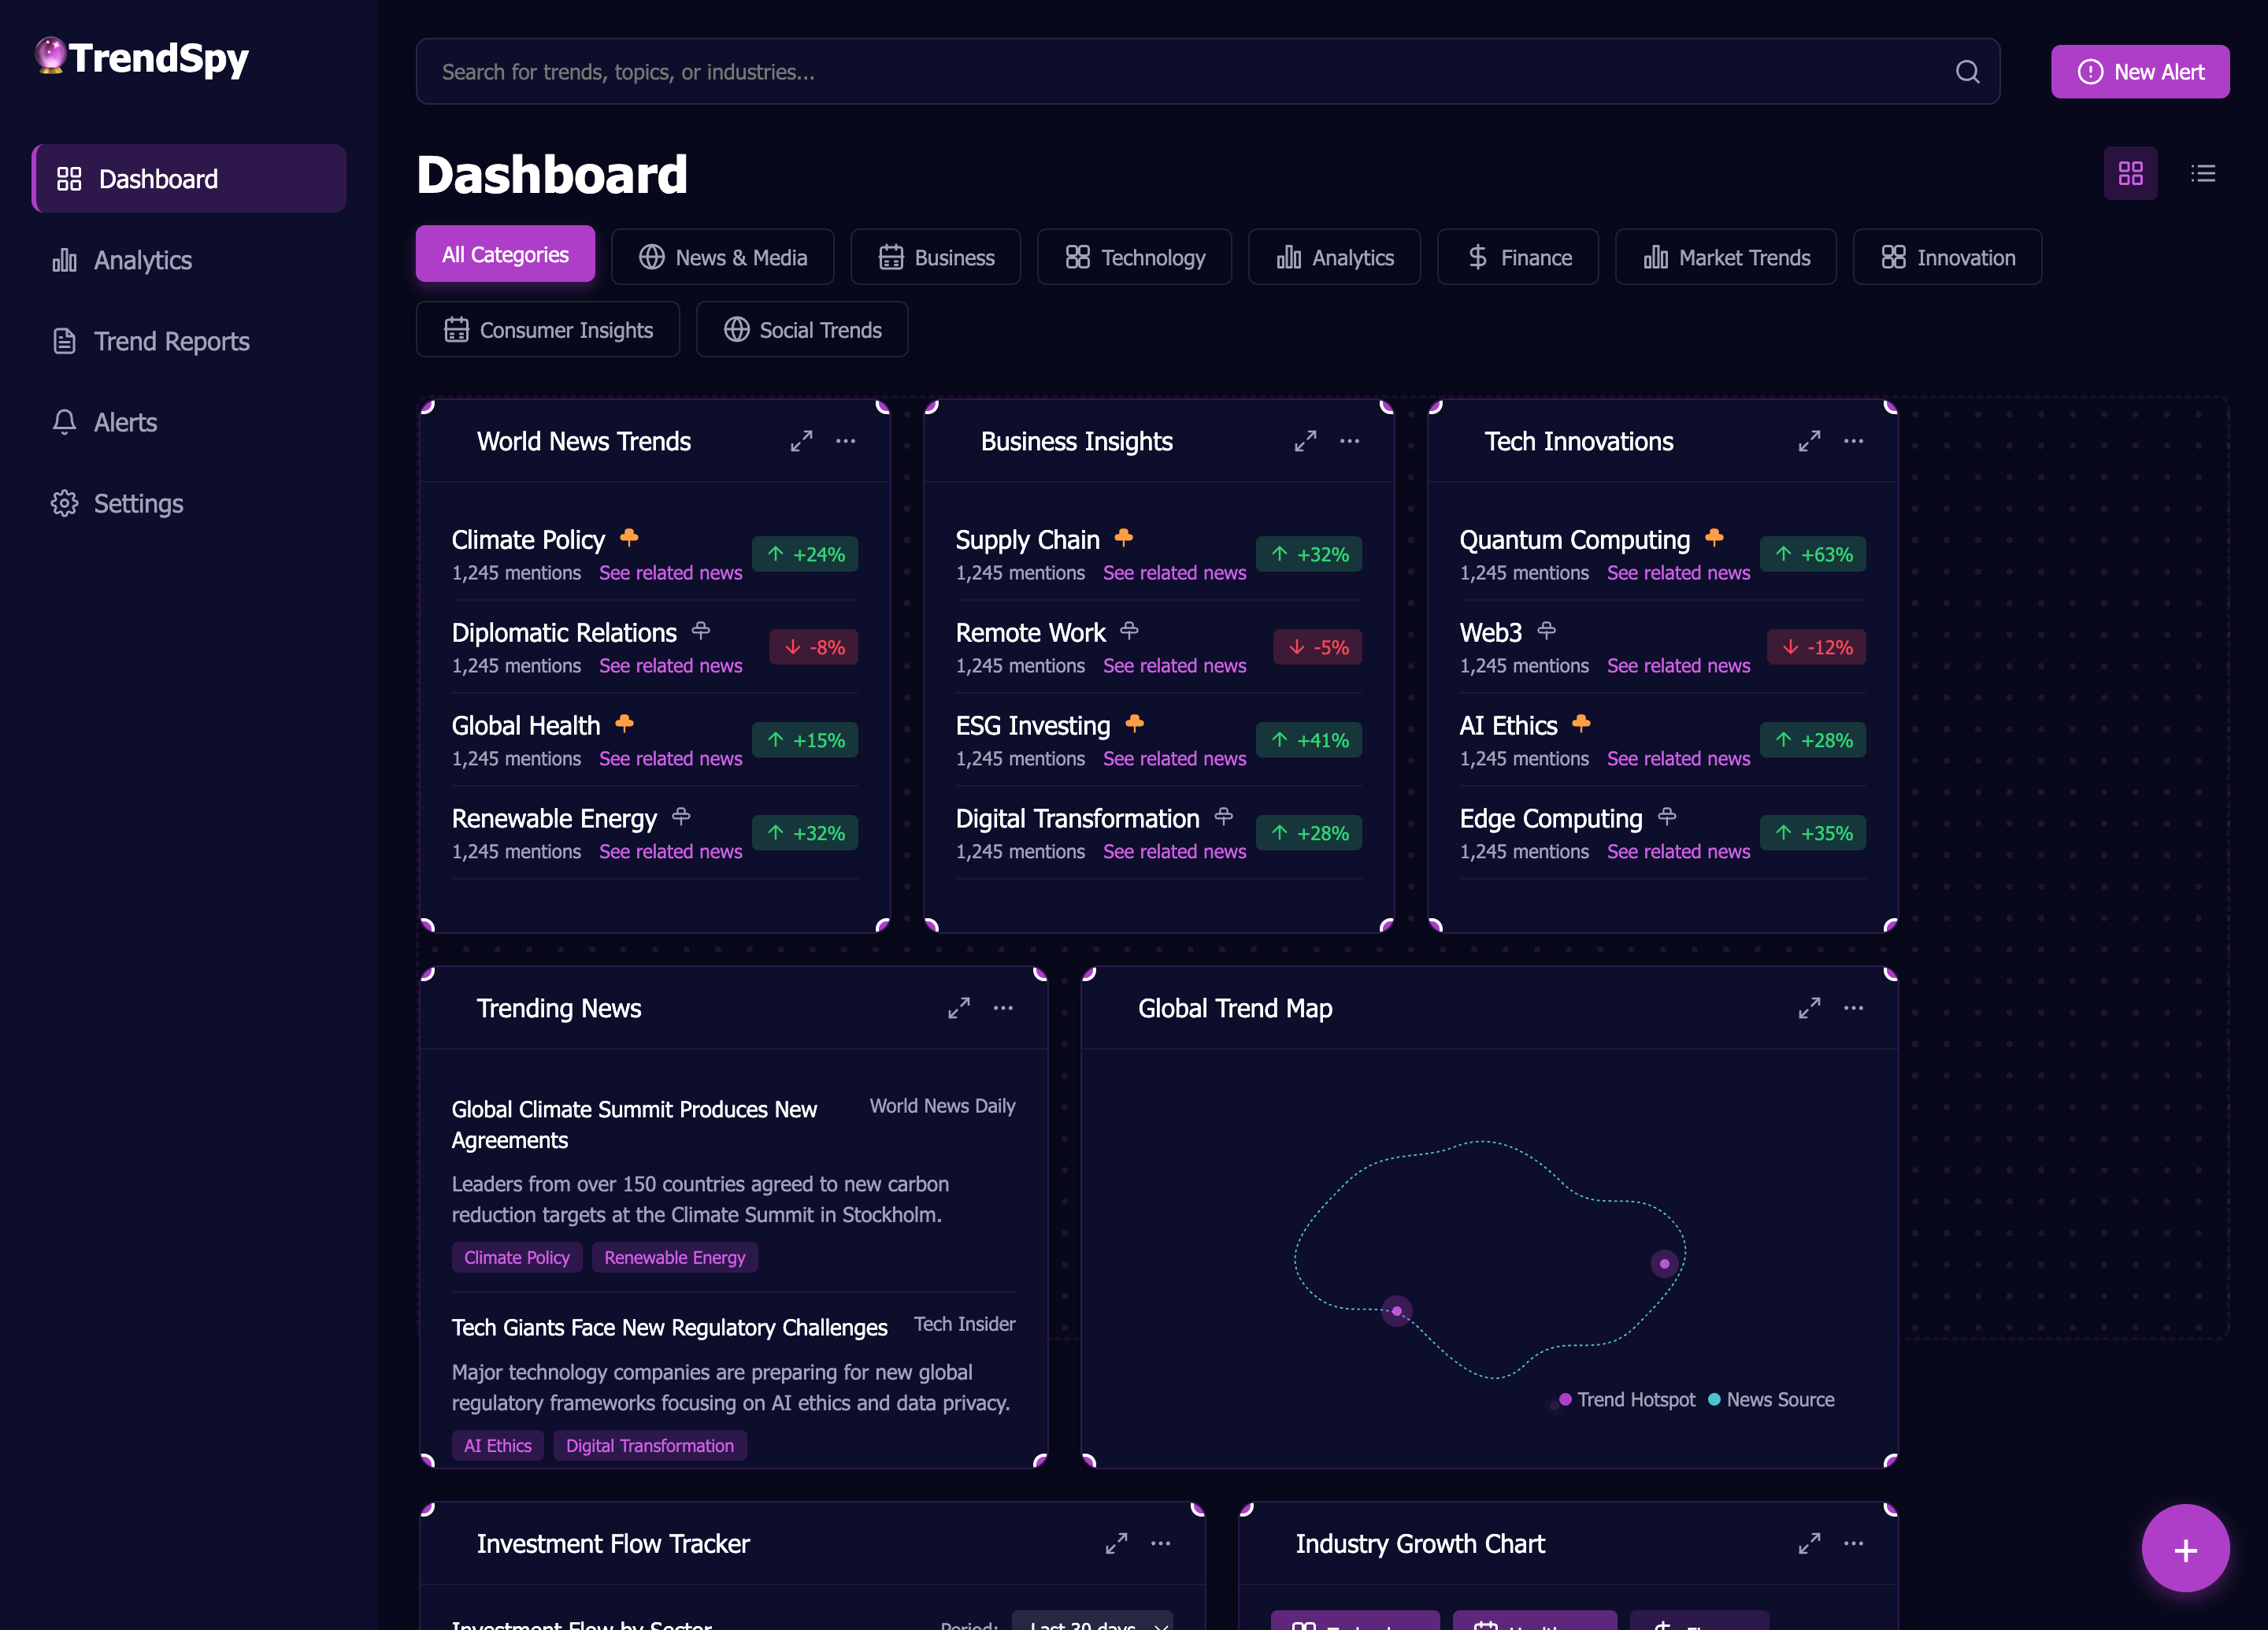Toggle pin on Supply Chain trend
Viewport: 2268px width, 1630px height.
point(1124,538)
